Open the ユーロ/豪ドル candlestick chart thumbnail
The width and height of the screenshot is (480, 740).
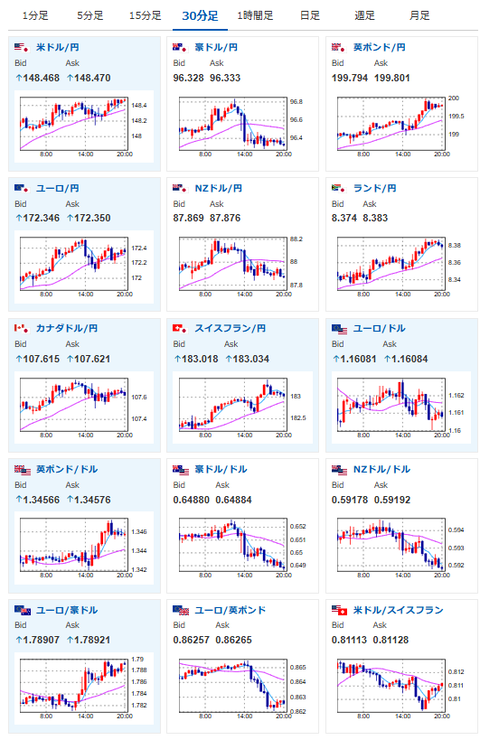pos(83,688)
